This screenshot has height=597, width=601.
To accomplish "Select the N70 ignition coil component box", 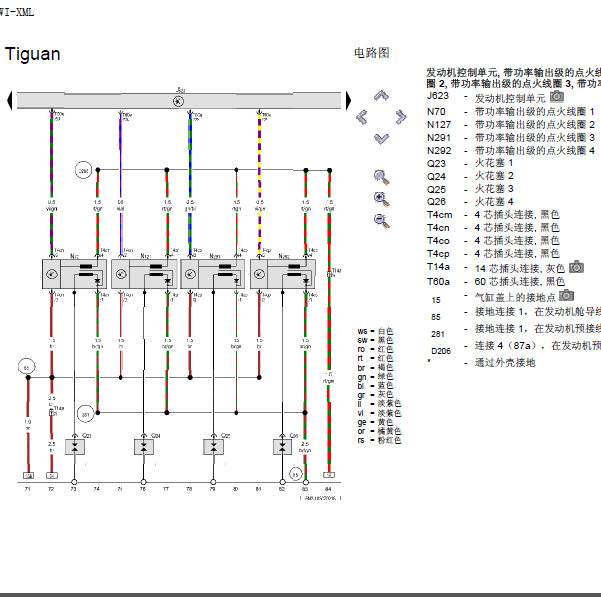I will [x=74, y=274].
